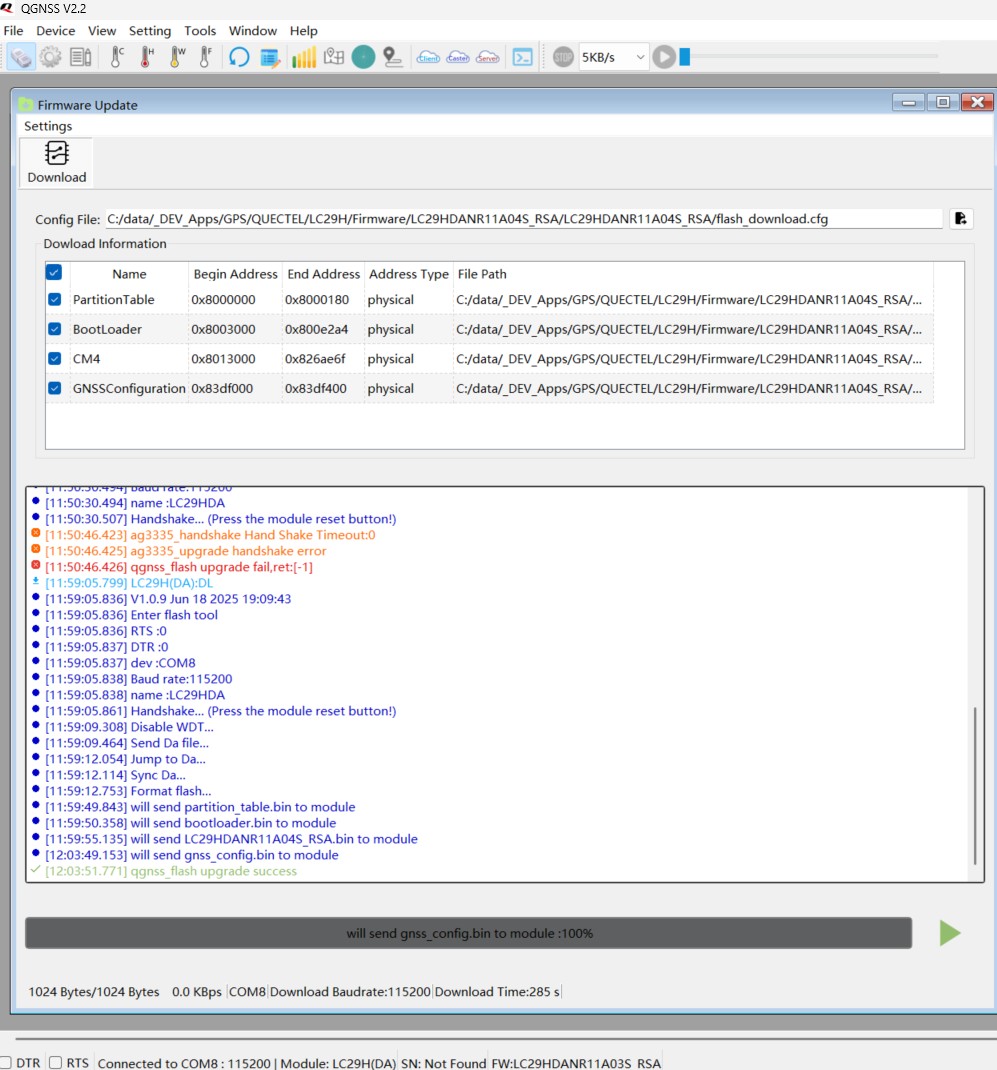Uncheck the GNSSConfiguration checkbox
The height and width of the screenshot is (1070, 997).
coord(55,389)
